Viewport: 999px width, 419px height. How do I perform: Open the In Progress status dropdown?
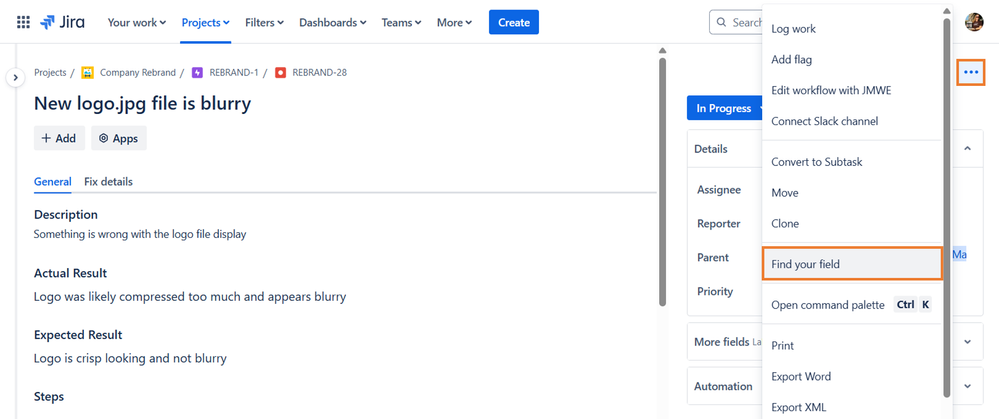click(725, 108)
